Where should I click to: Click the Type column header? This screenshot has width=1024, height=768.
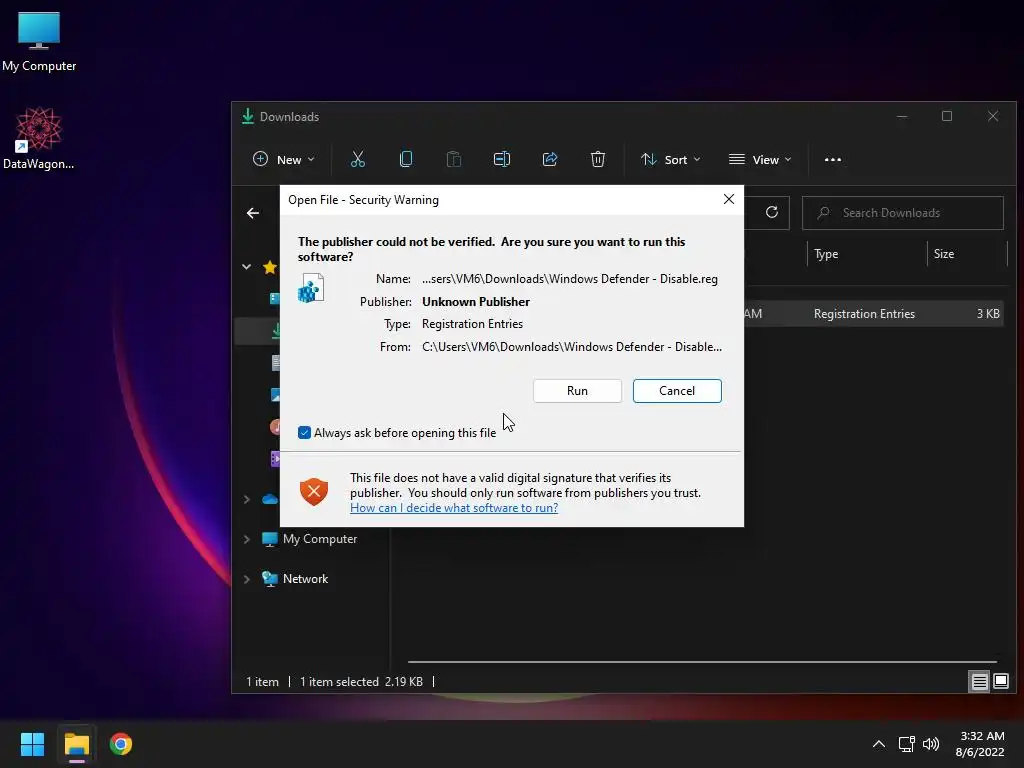tap(826, 254)
